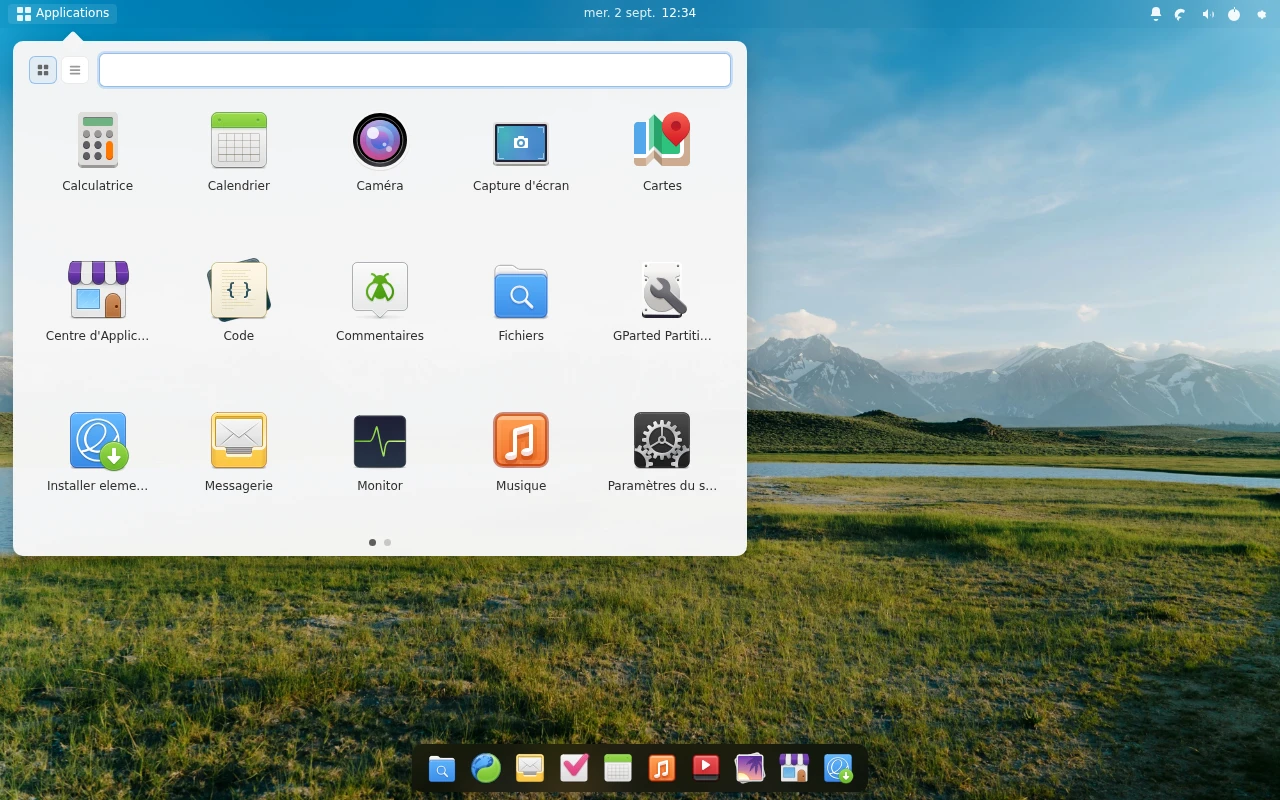Open the Capture d'écran screenshot tool

[x=521, y=152]
